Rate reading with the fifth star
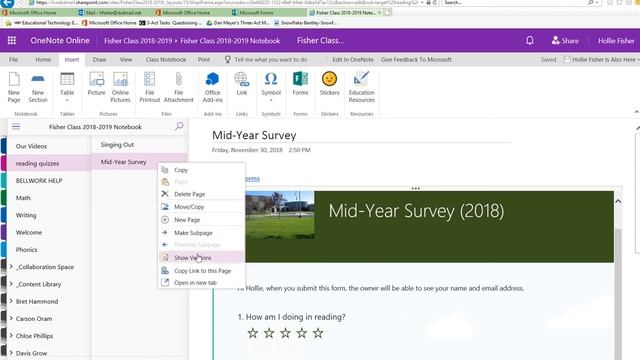 (x=318, y=333)
